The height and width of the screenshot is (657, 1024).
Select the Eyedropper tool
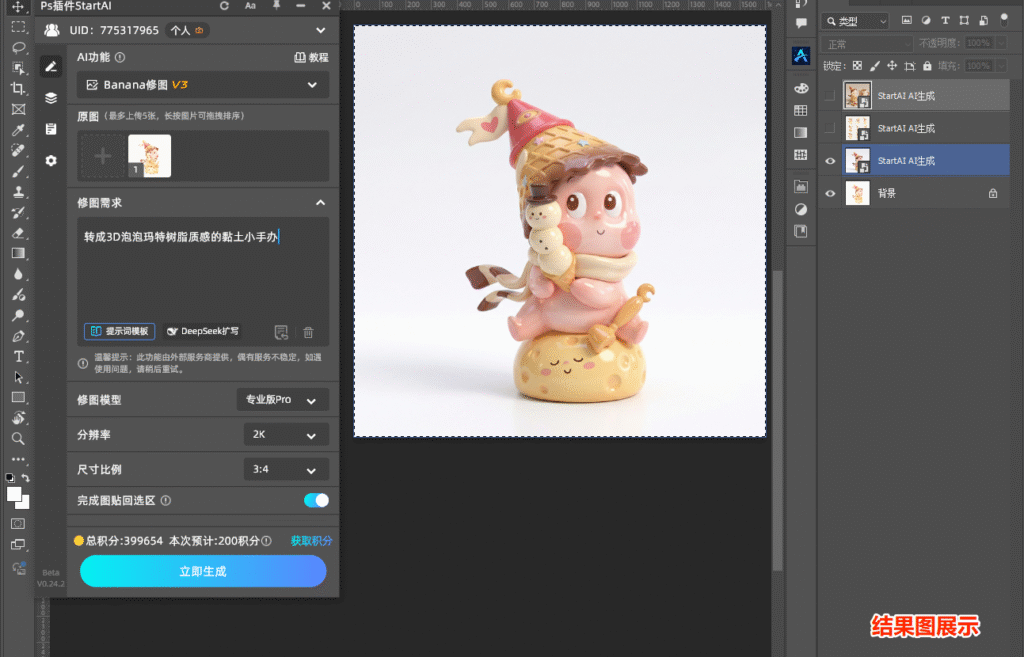(18, 129)
